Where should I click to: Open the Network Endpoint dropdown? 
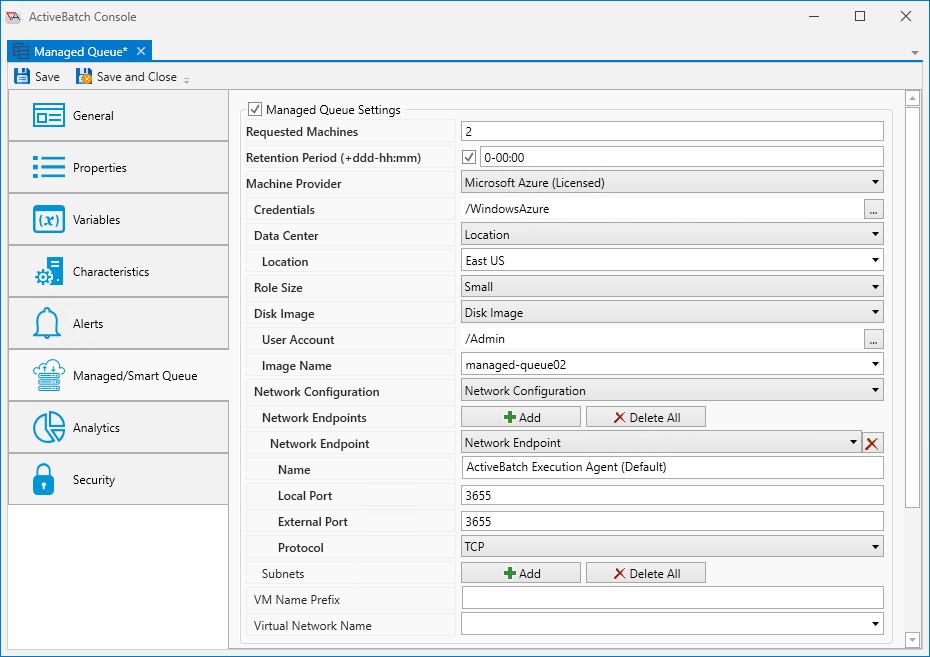(661, 442)
